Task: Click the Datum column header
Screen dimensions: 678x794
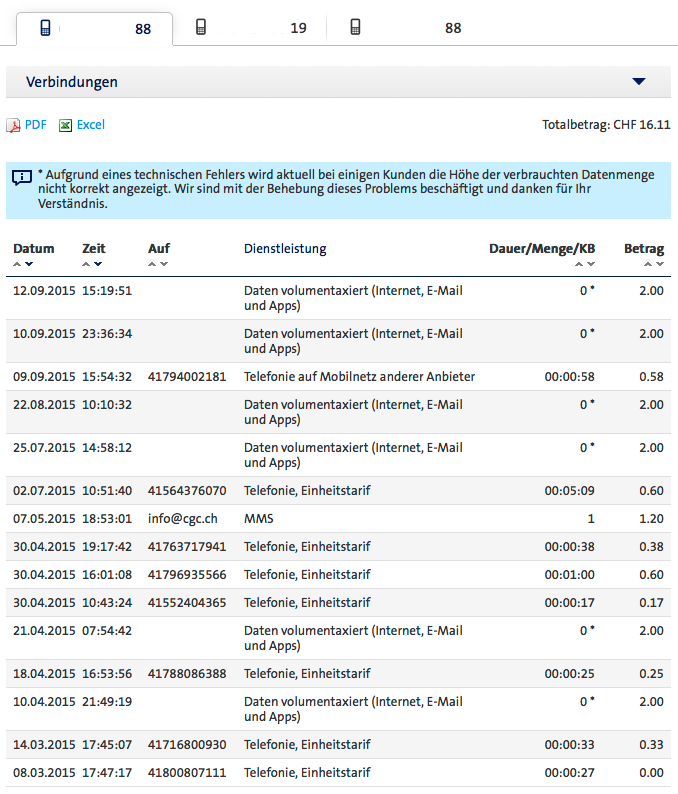Action: point(33,249)
